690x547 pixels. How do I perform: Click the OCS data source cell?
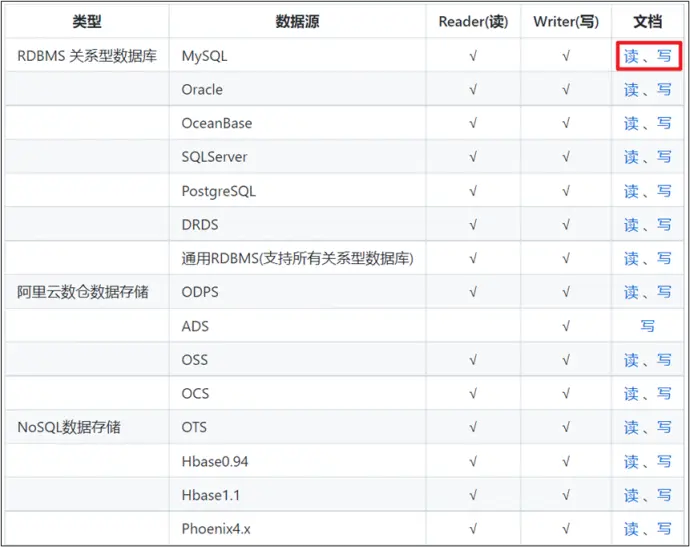(x=297, y=393)
